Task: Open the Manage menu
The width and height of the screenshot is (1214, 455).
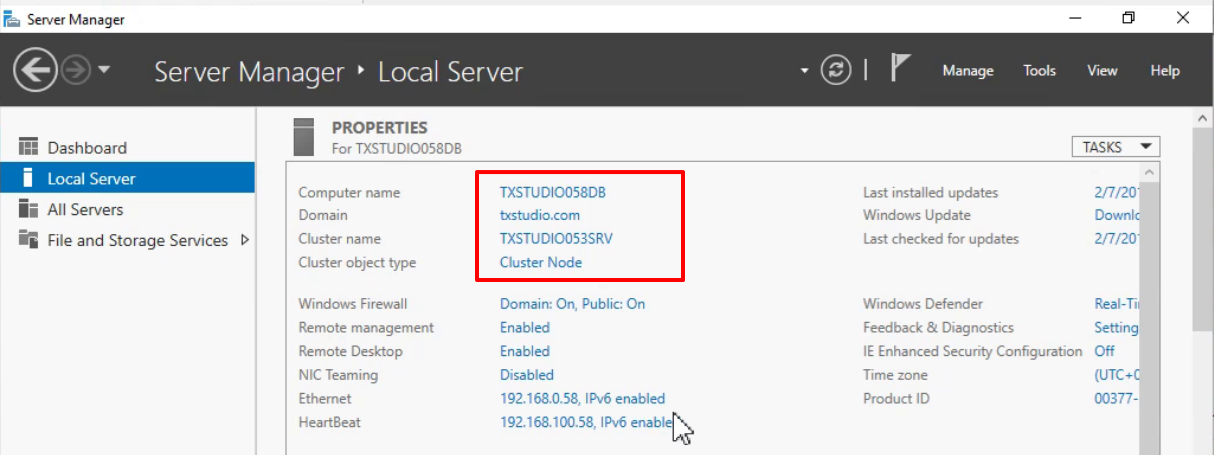Action: tap(968, 71)
